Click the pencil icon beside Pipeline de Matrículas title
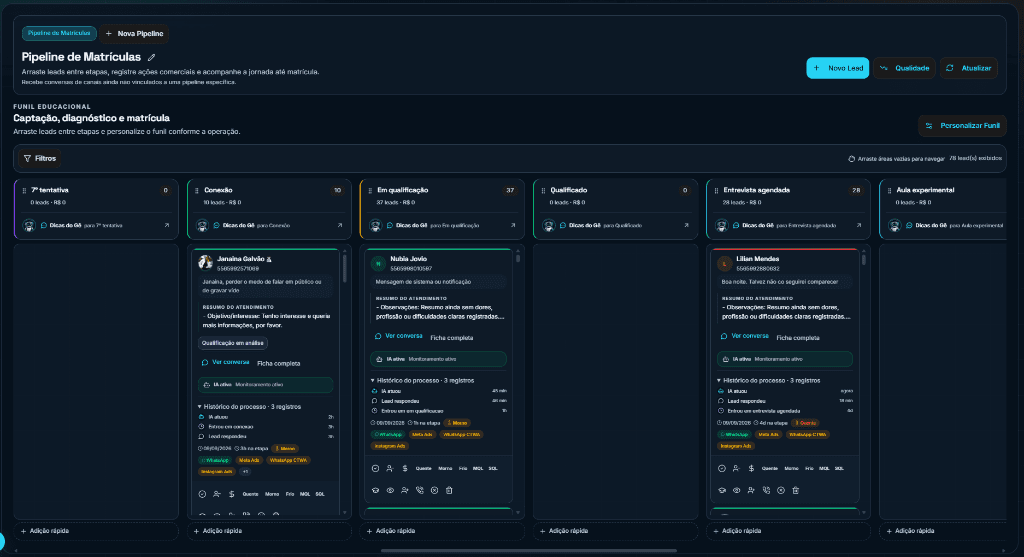This screenshot has width=1024, height=557. [x=152, y=57]
